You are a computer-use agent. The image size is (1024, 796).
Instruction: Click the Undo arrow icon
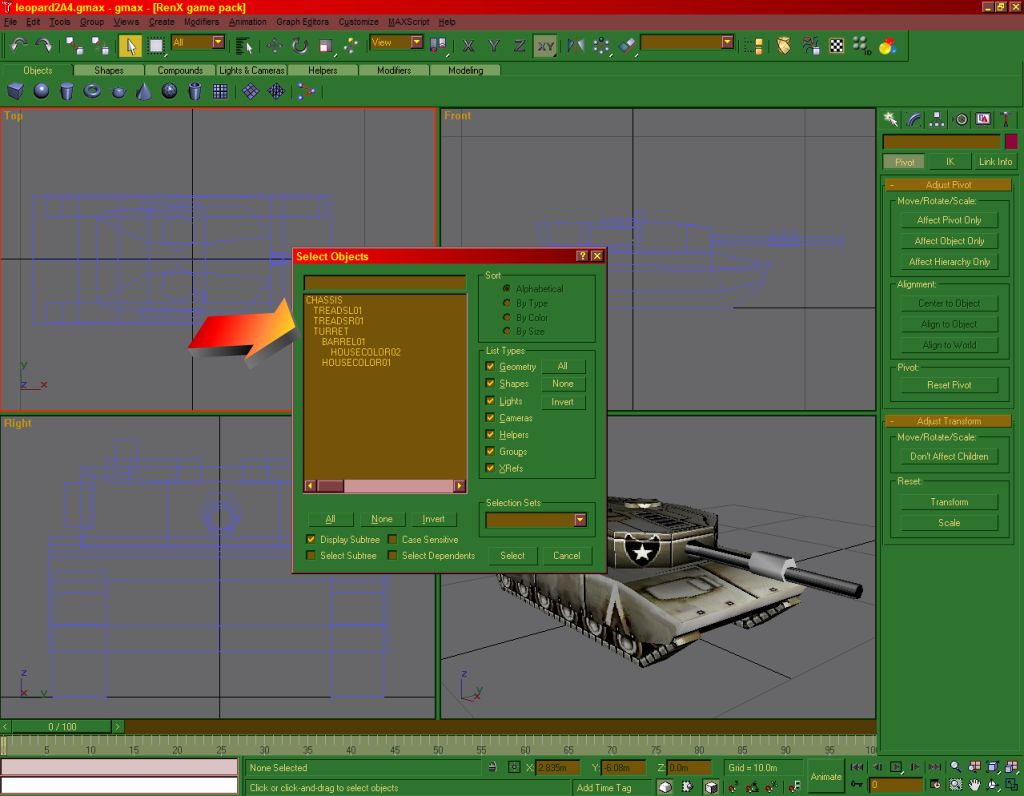(18, 45)
